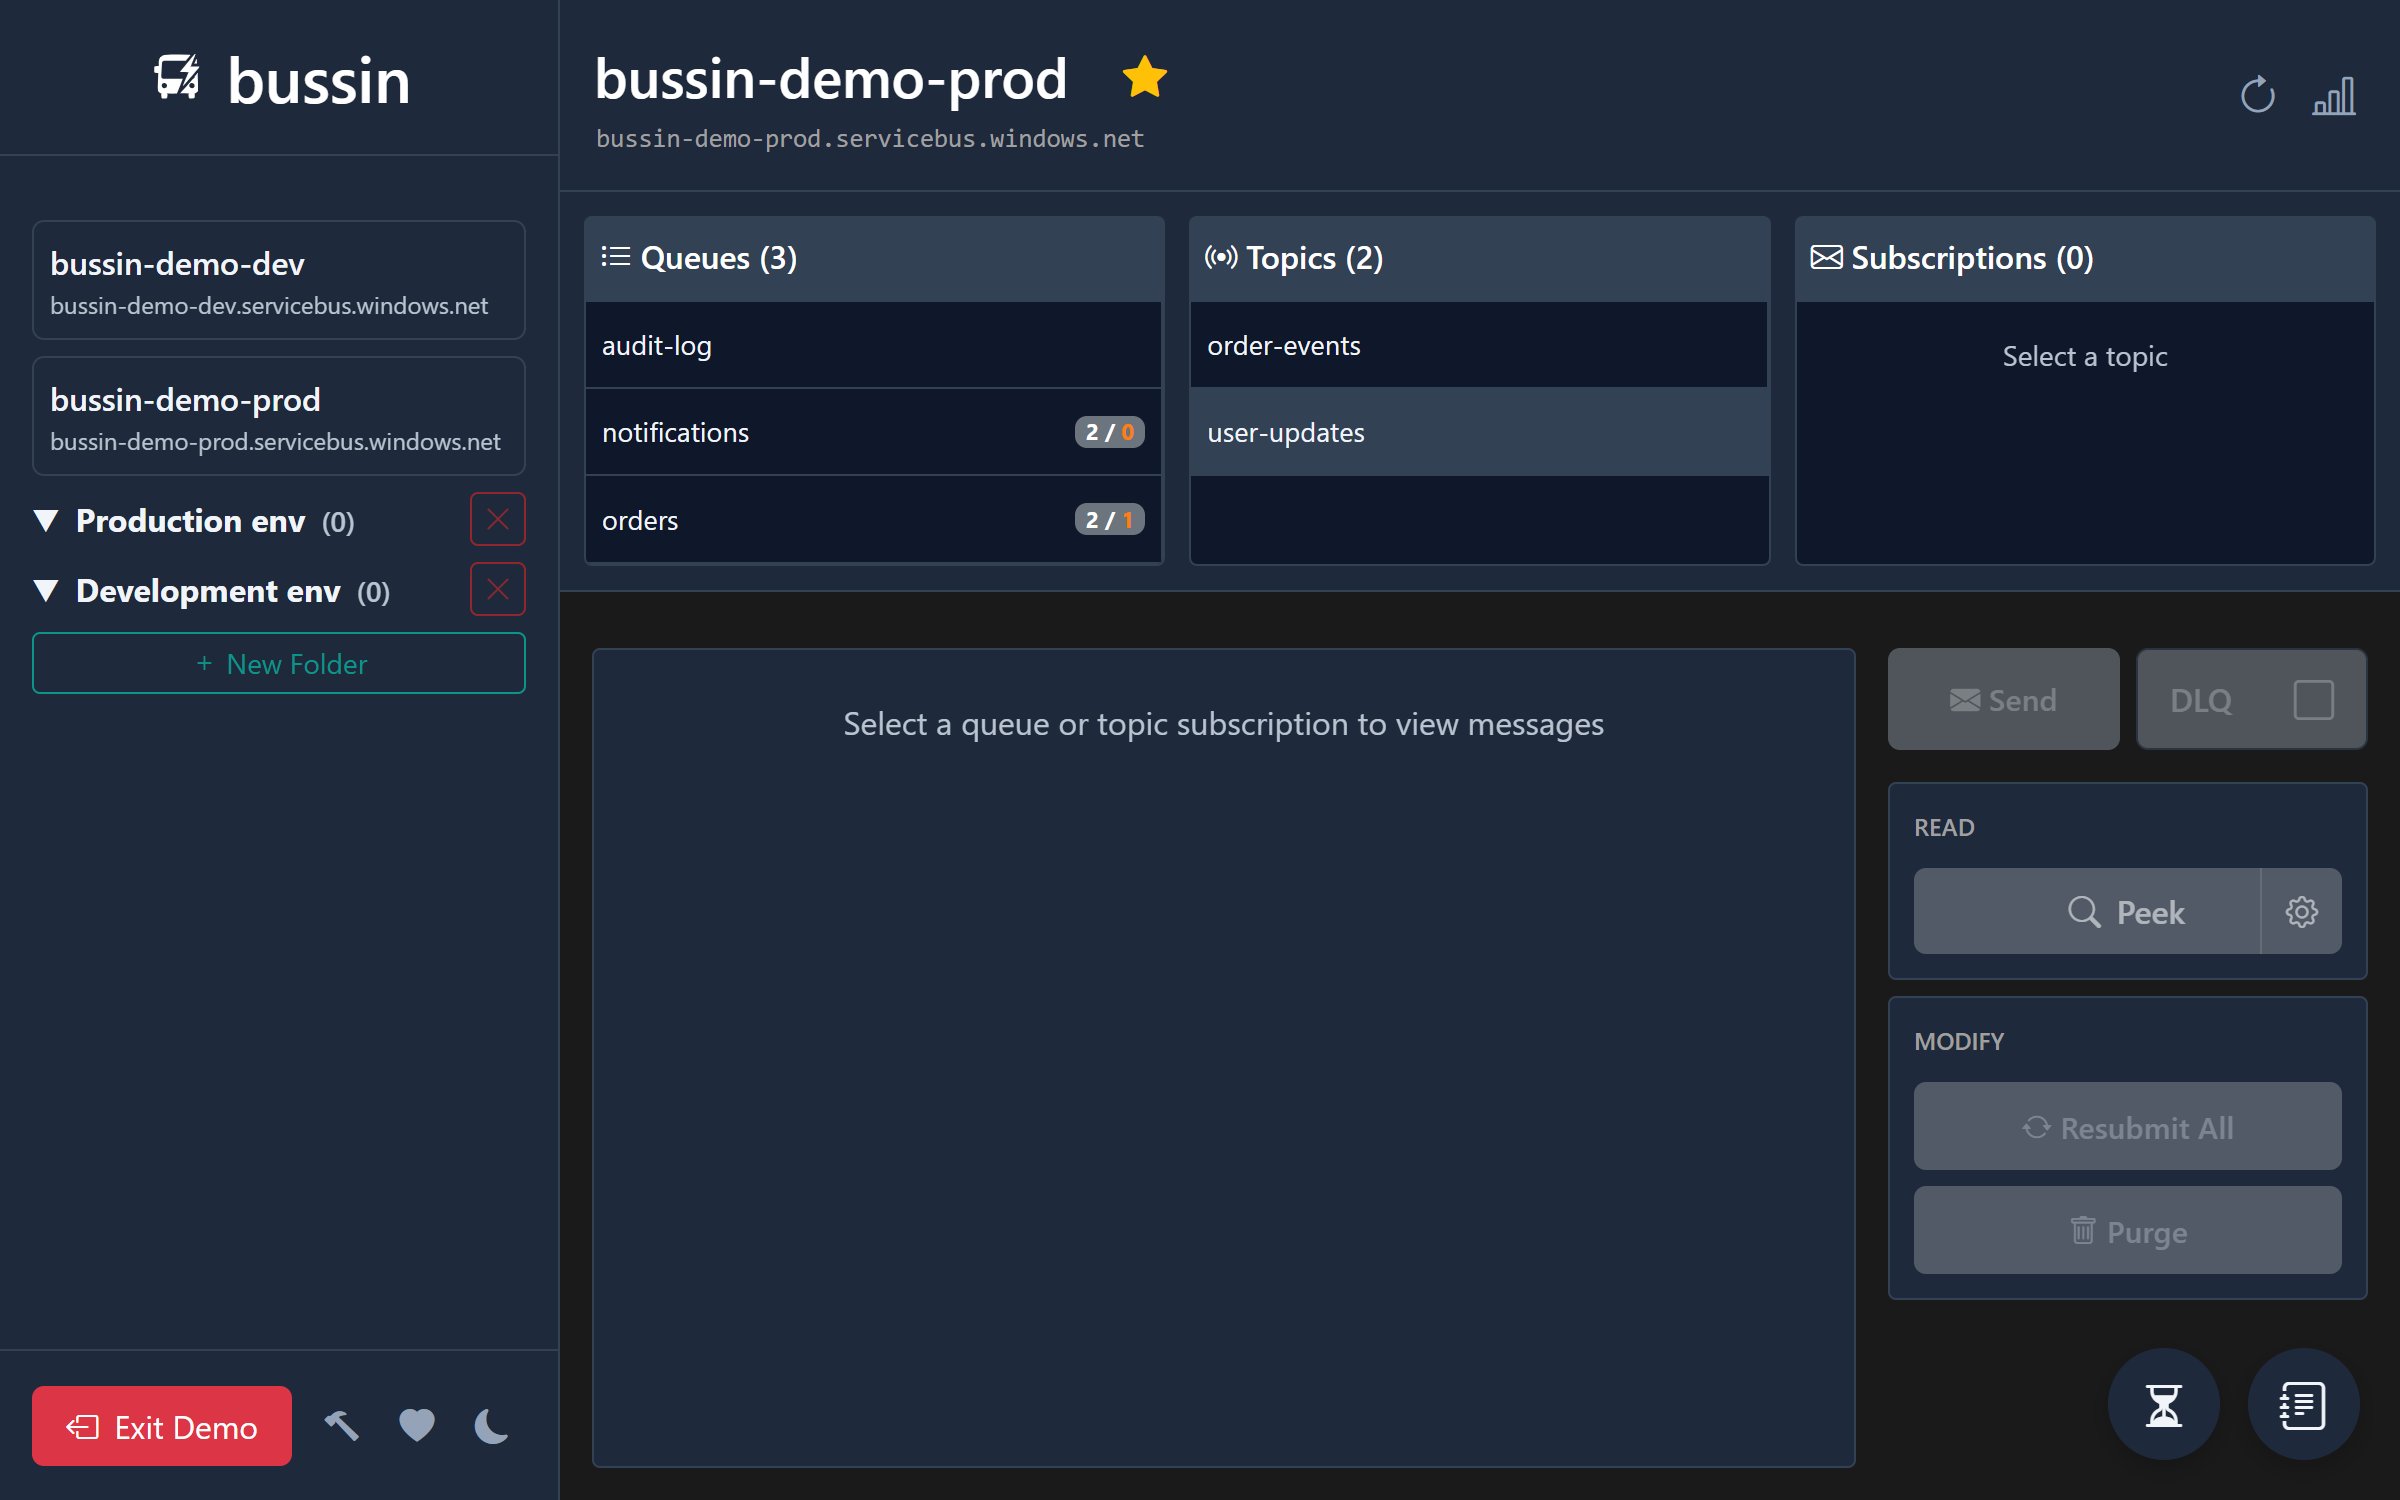Create a New Folder
The image size is (2400, 1500).
pos(279,663)
